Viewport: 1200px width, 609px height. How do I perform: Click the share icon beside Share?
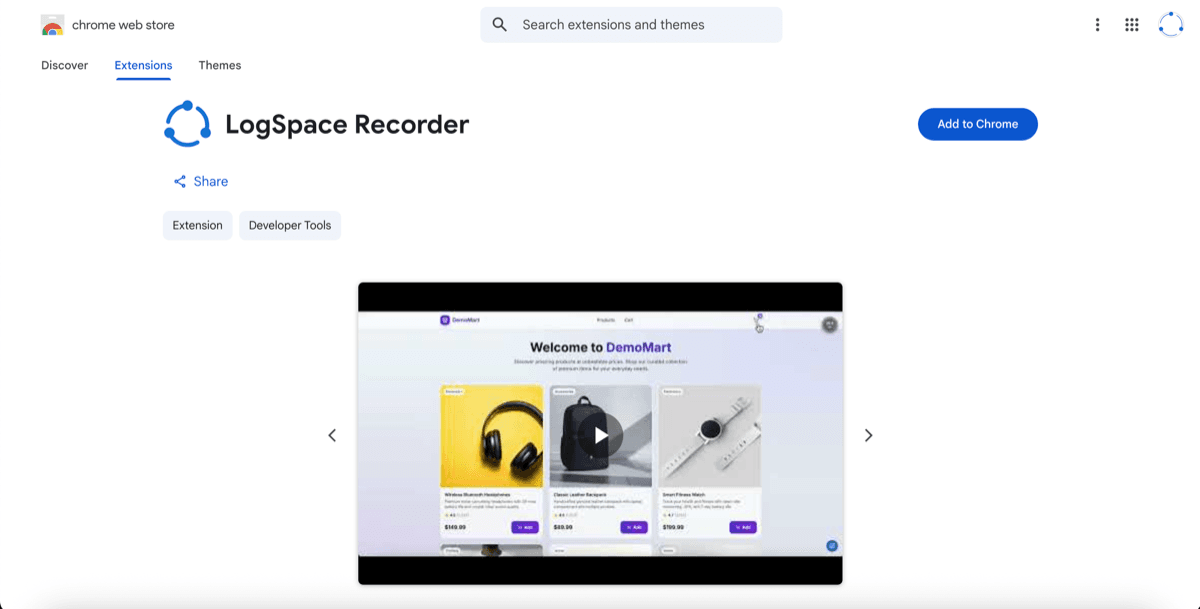[x=180, y=181]
